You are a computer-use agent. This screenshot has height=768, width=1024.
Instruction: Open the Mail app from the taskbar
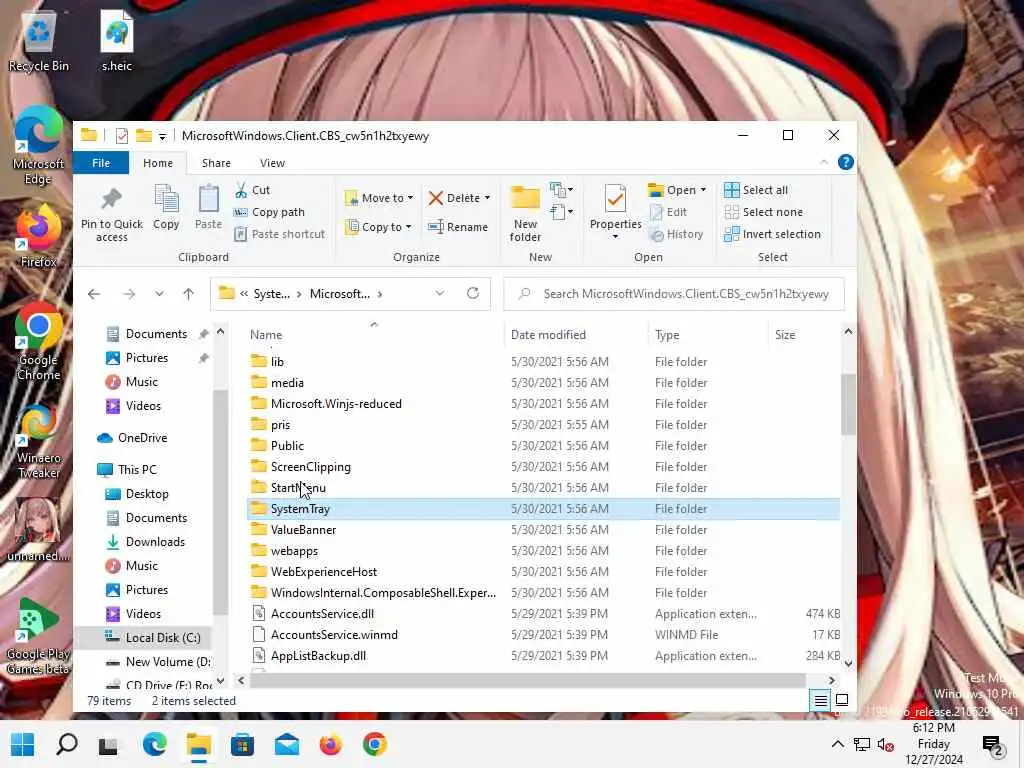287,744
